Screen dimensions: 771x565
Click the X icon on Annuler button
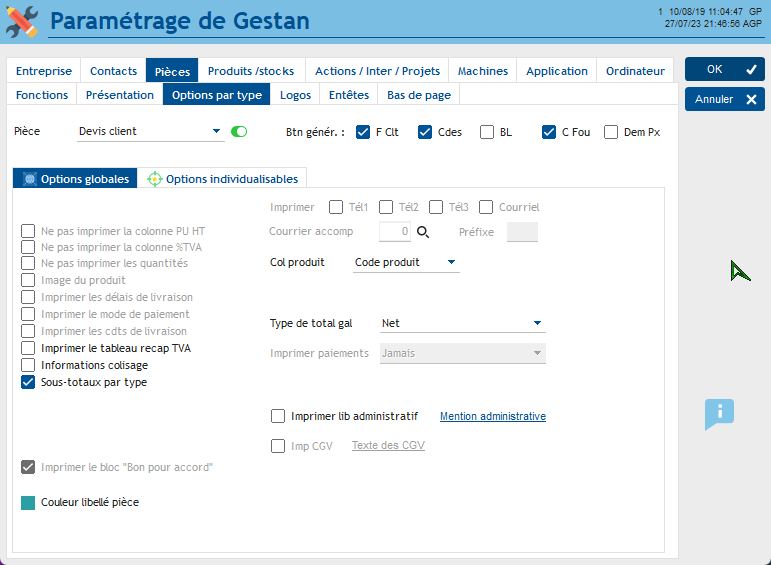751,100
